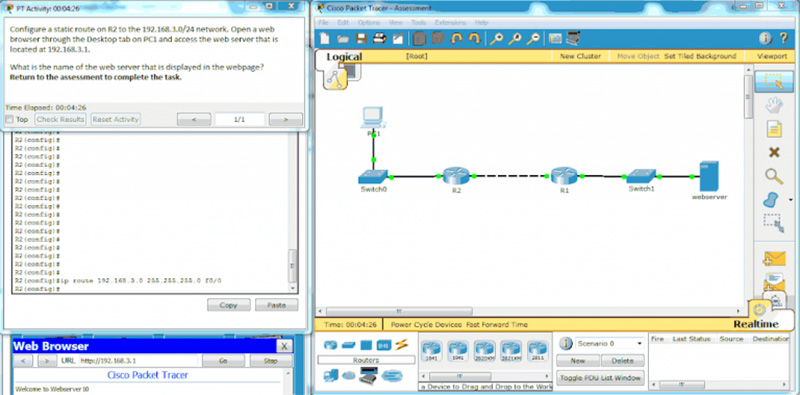Select the Inspect magnifier tool

774,177
